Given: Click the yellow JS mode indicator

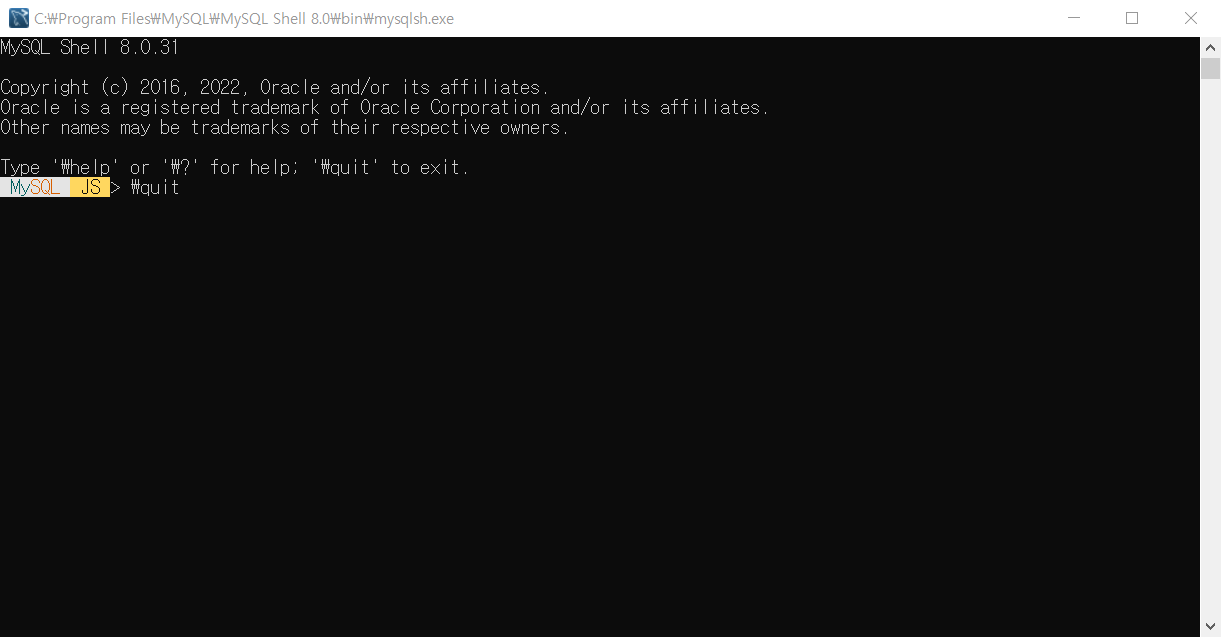Looking at the screenshot, I should tap(90, 187).
